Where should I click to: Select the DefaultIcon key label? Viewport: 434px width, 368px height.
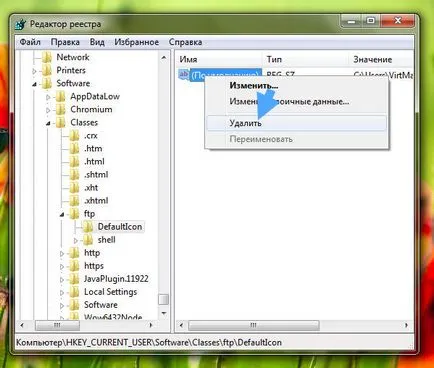coord(120,227)
